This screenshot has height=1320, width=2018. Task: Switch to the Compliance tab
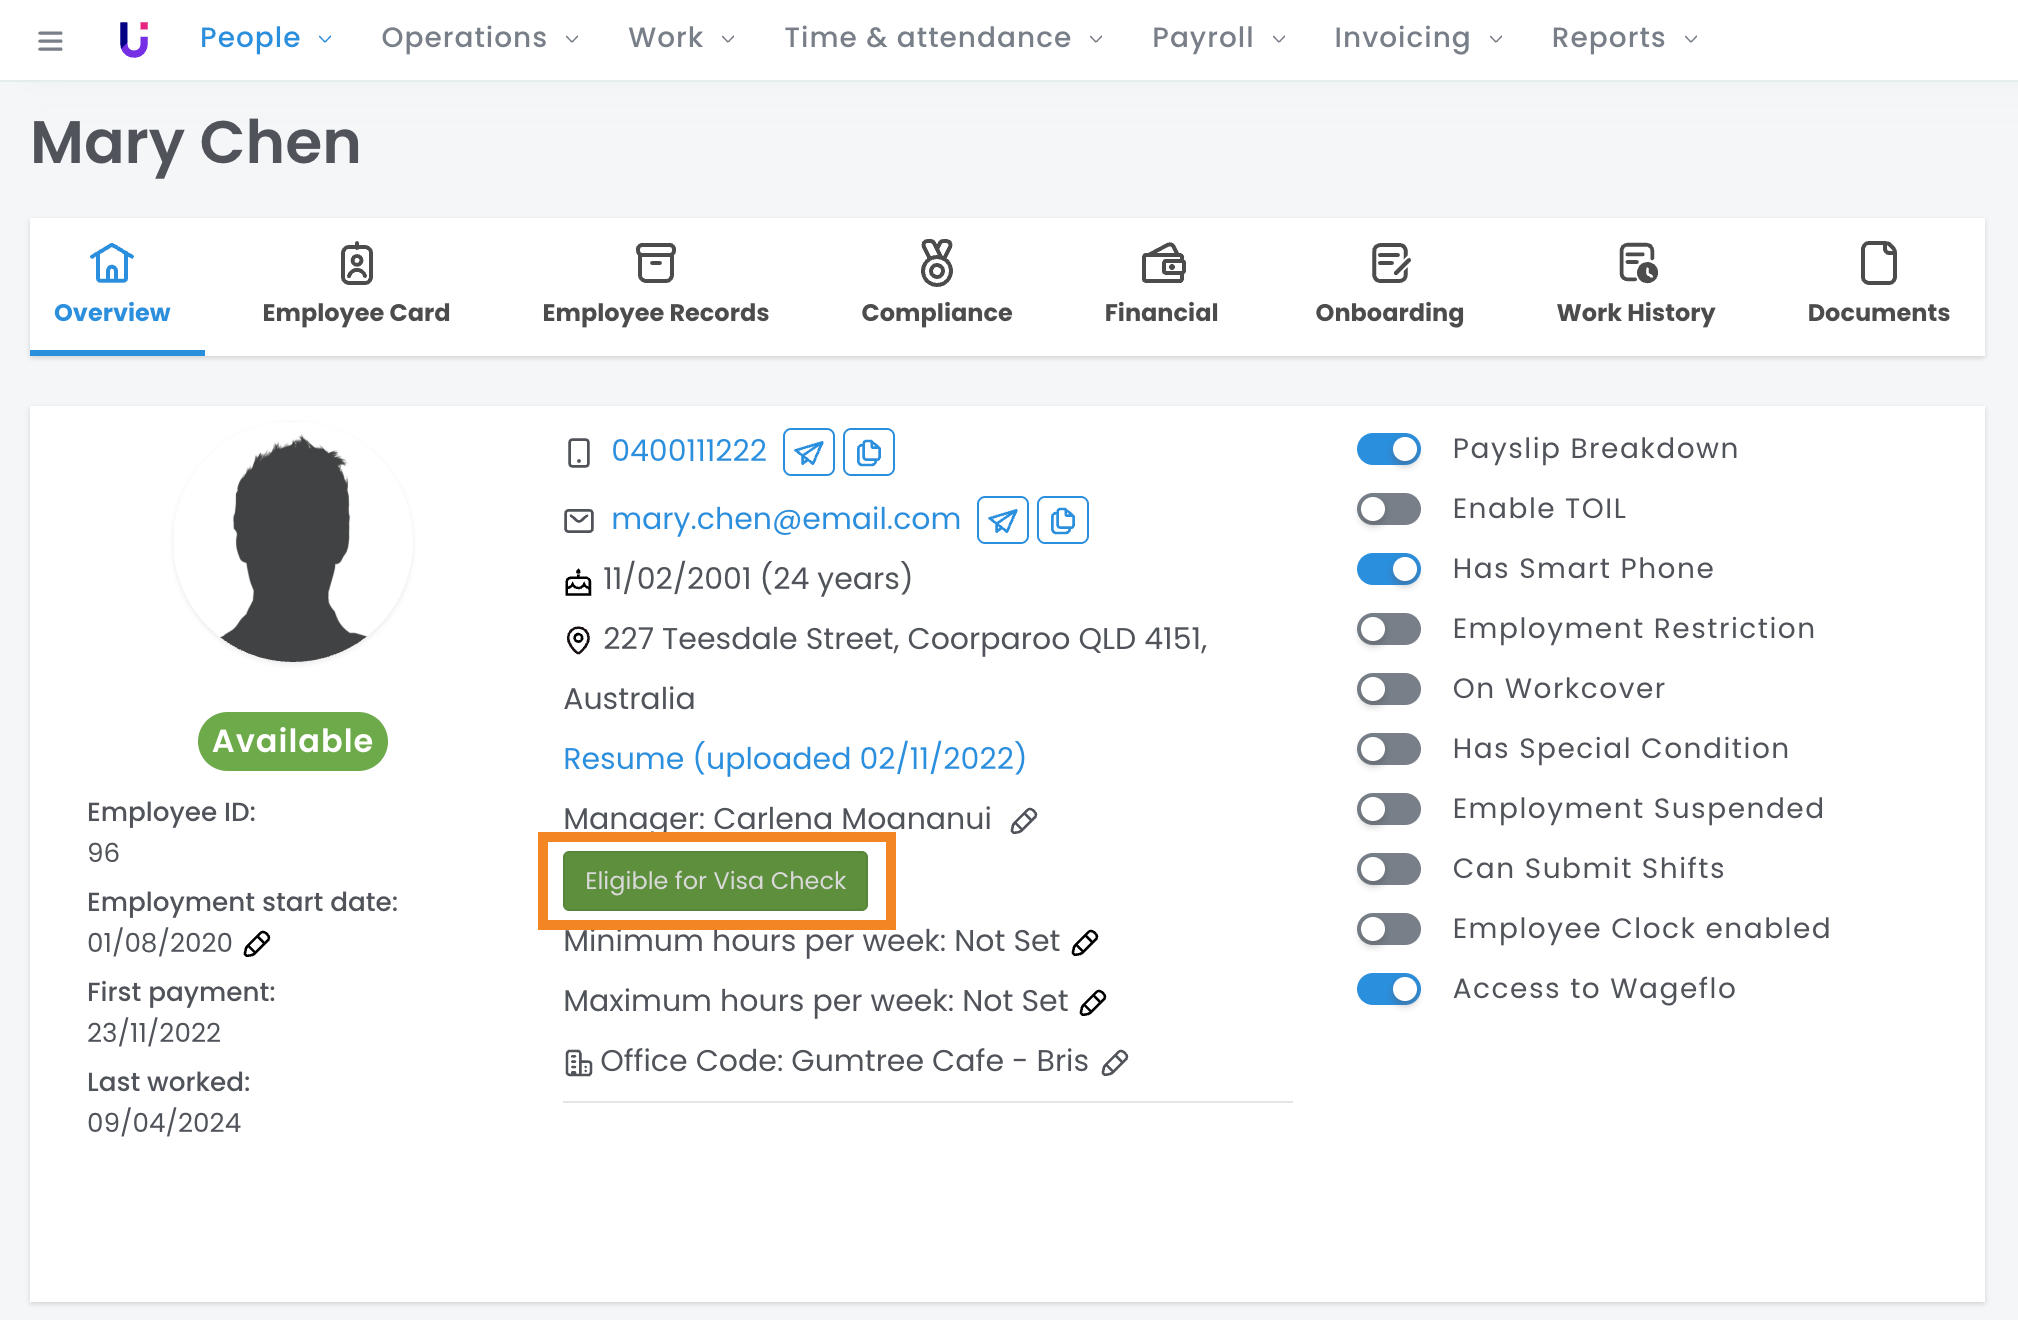(936, 285)
